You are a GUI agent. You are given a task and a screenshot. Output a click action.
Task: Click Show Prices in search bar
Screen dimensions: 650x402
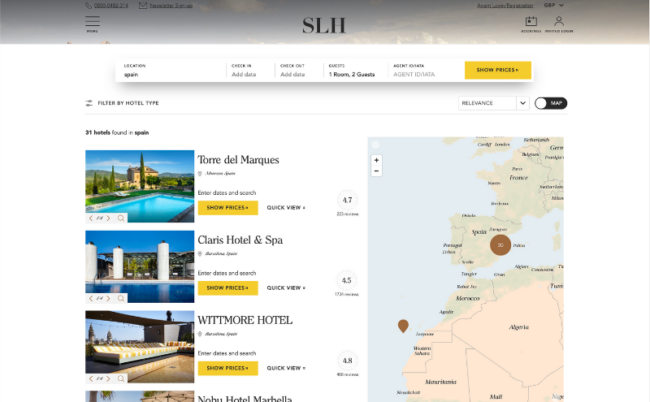(x=497, y=71)
